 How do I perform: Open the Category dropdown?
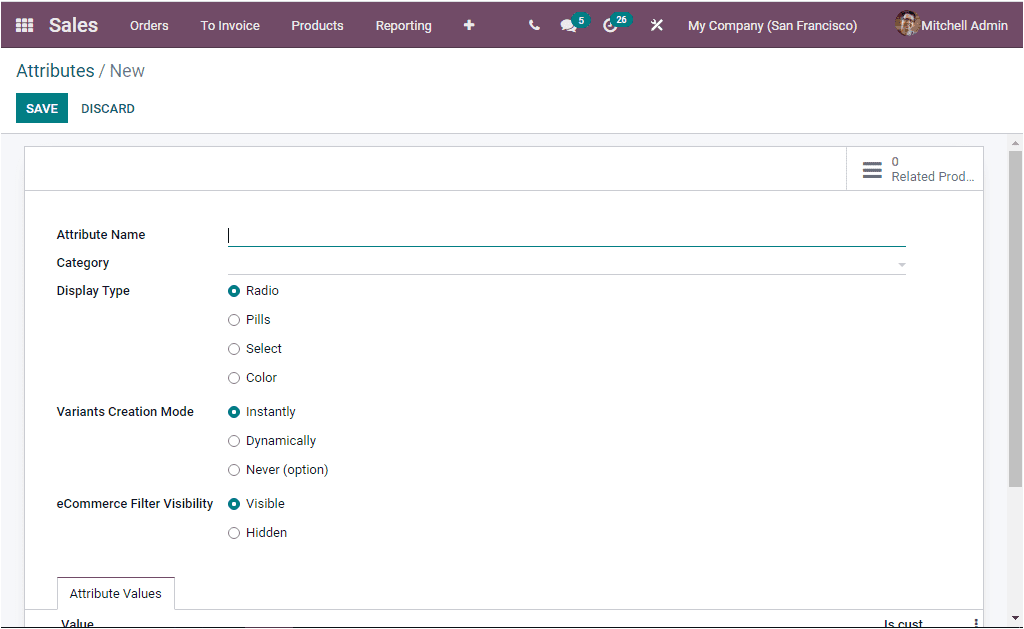click(x=565, y=262)
